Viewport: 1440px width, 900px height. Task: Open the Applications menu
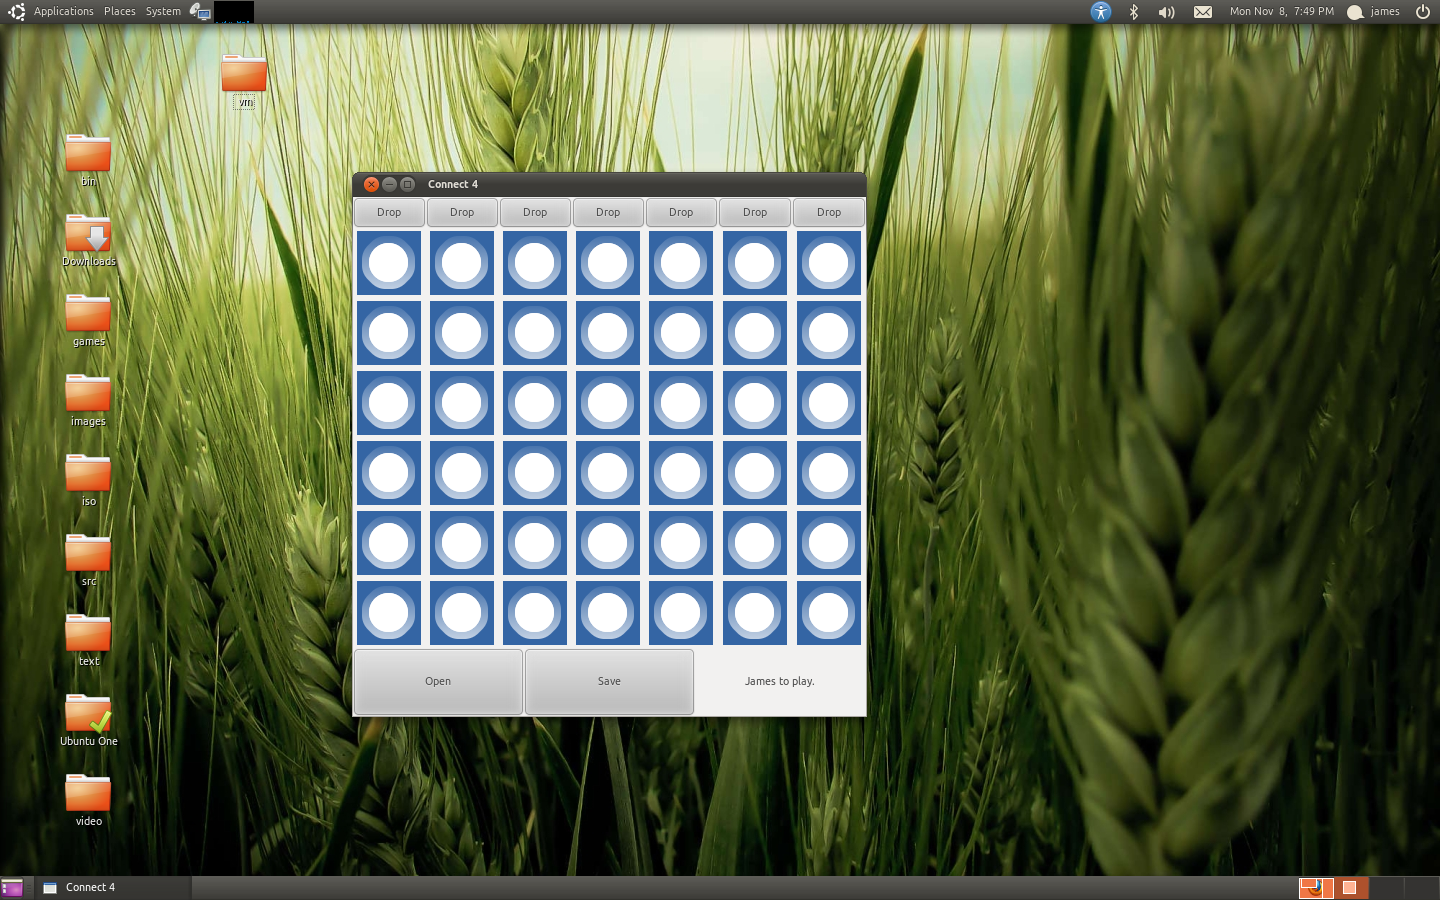63,12
